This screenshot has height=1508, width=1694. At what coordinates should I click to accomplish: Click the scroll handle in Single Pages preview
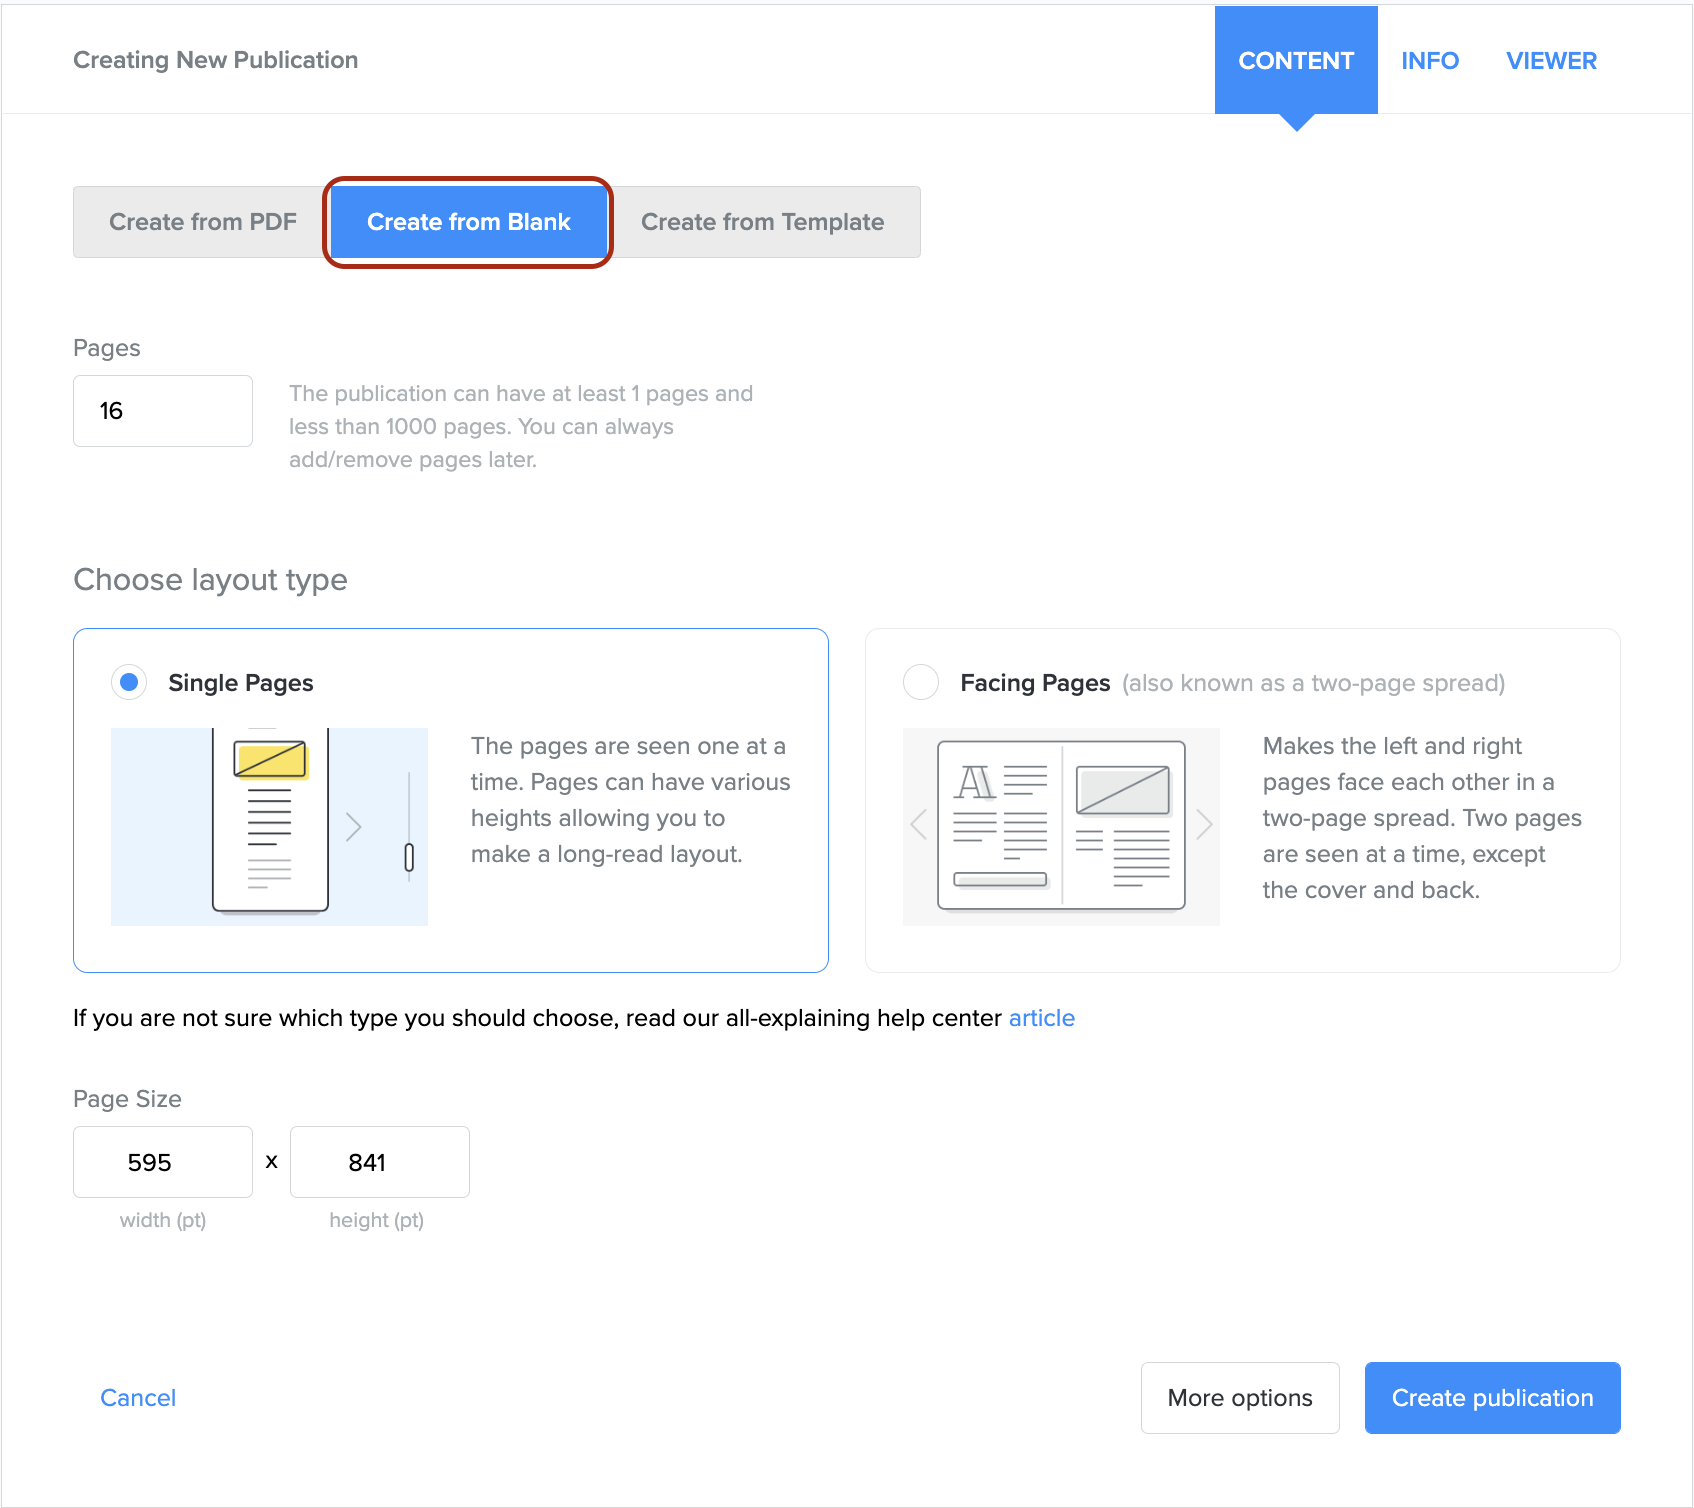pos(409,857)
